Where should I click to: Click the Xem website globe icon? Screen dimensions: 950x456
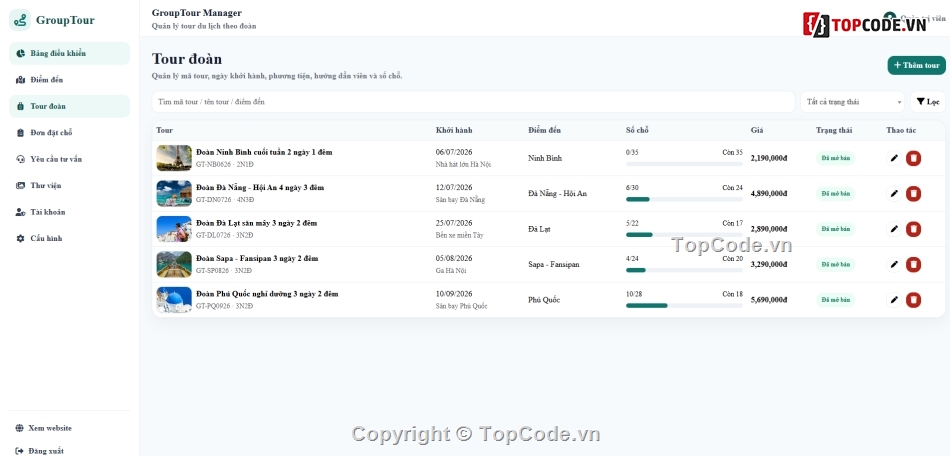click(19, 428)
